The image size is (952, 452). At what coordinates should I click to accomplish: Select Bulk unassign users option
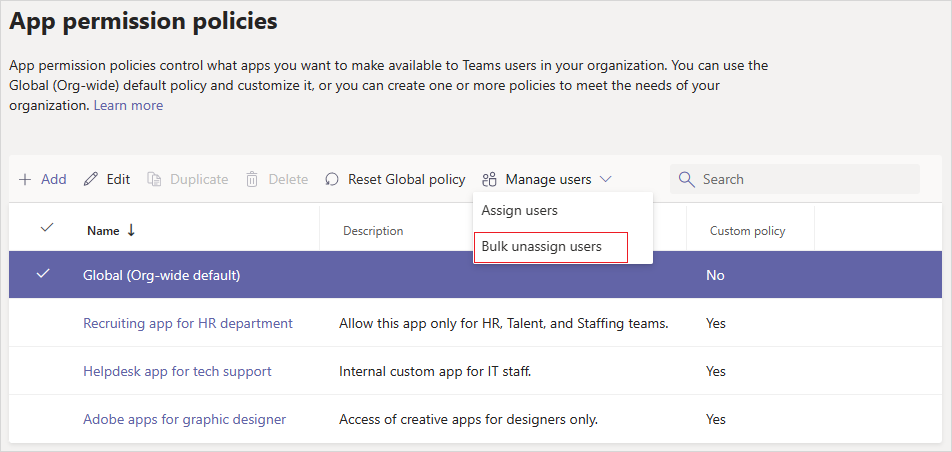[541, 247]
